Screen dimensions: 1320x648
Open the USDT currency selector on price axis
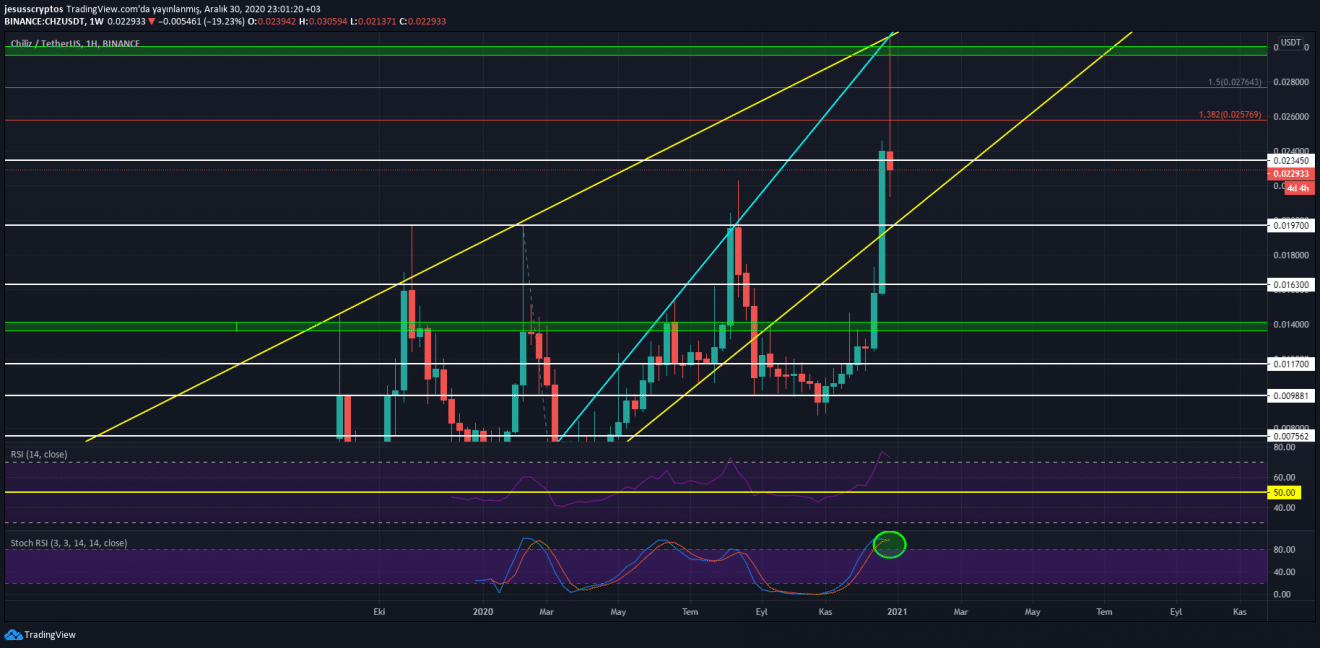pyautogui.click(x=1291, y=43)
